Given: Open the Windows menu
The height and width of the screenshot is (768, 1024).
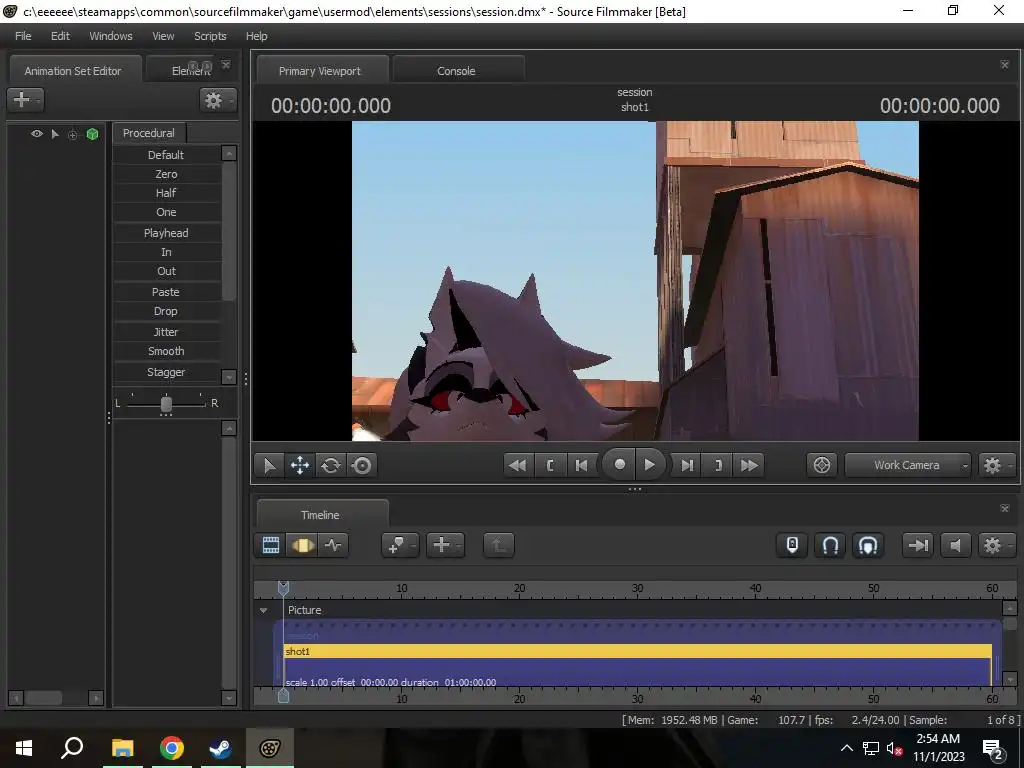Looking at the screenshot, I should point(110,36).
